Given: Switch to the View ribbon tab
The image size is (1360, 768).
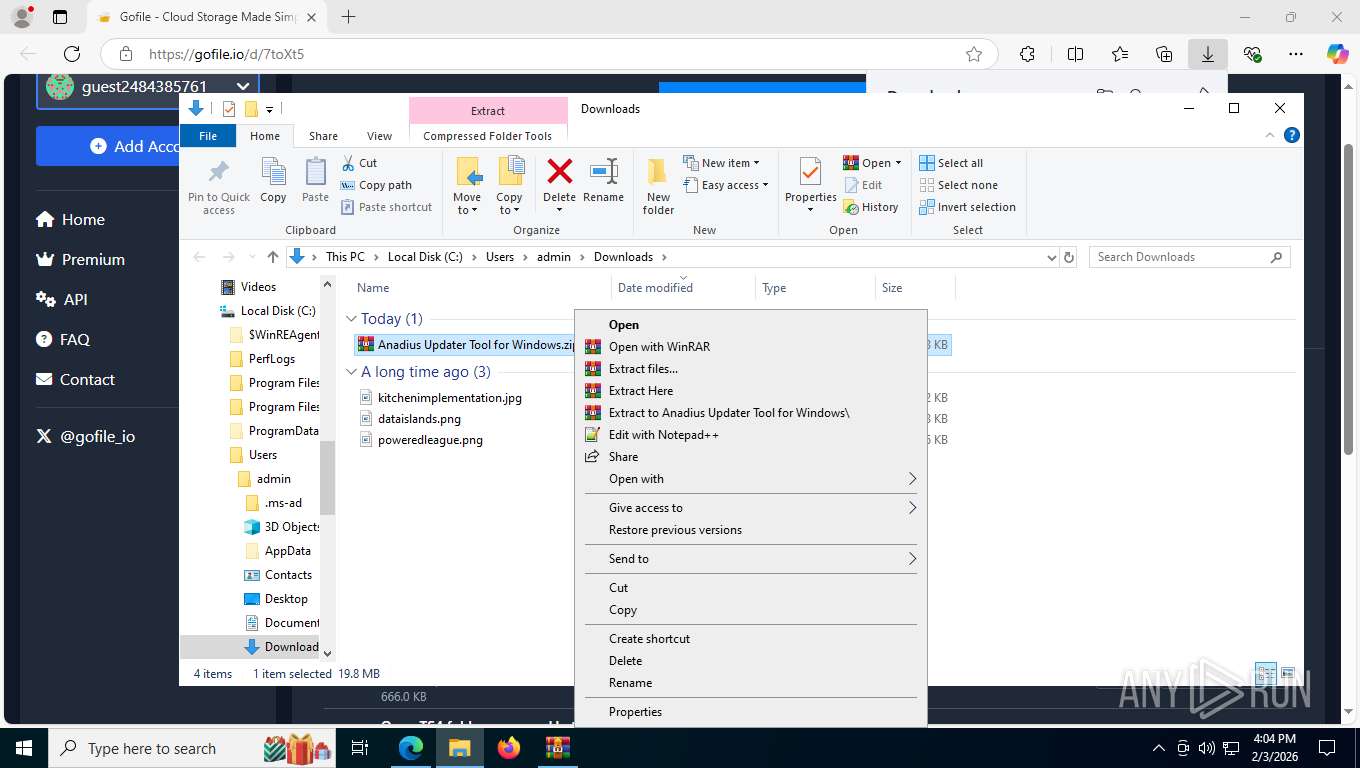Looking at the screenshot, I should coord(379,136).
